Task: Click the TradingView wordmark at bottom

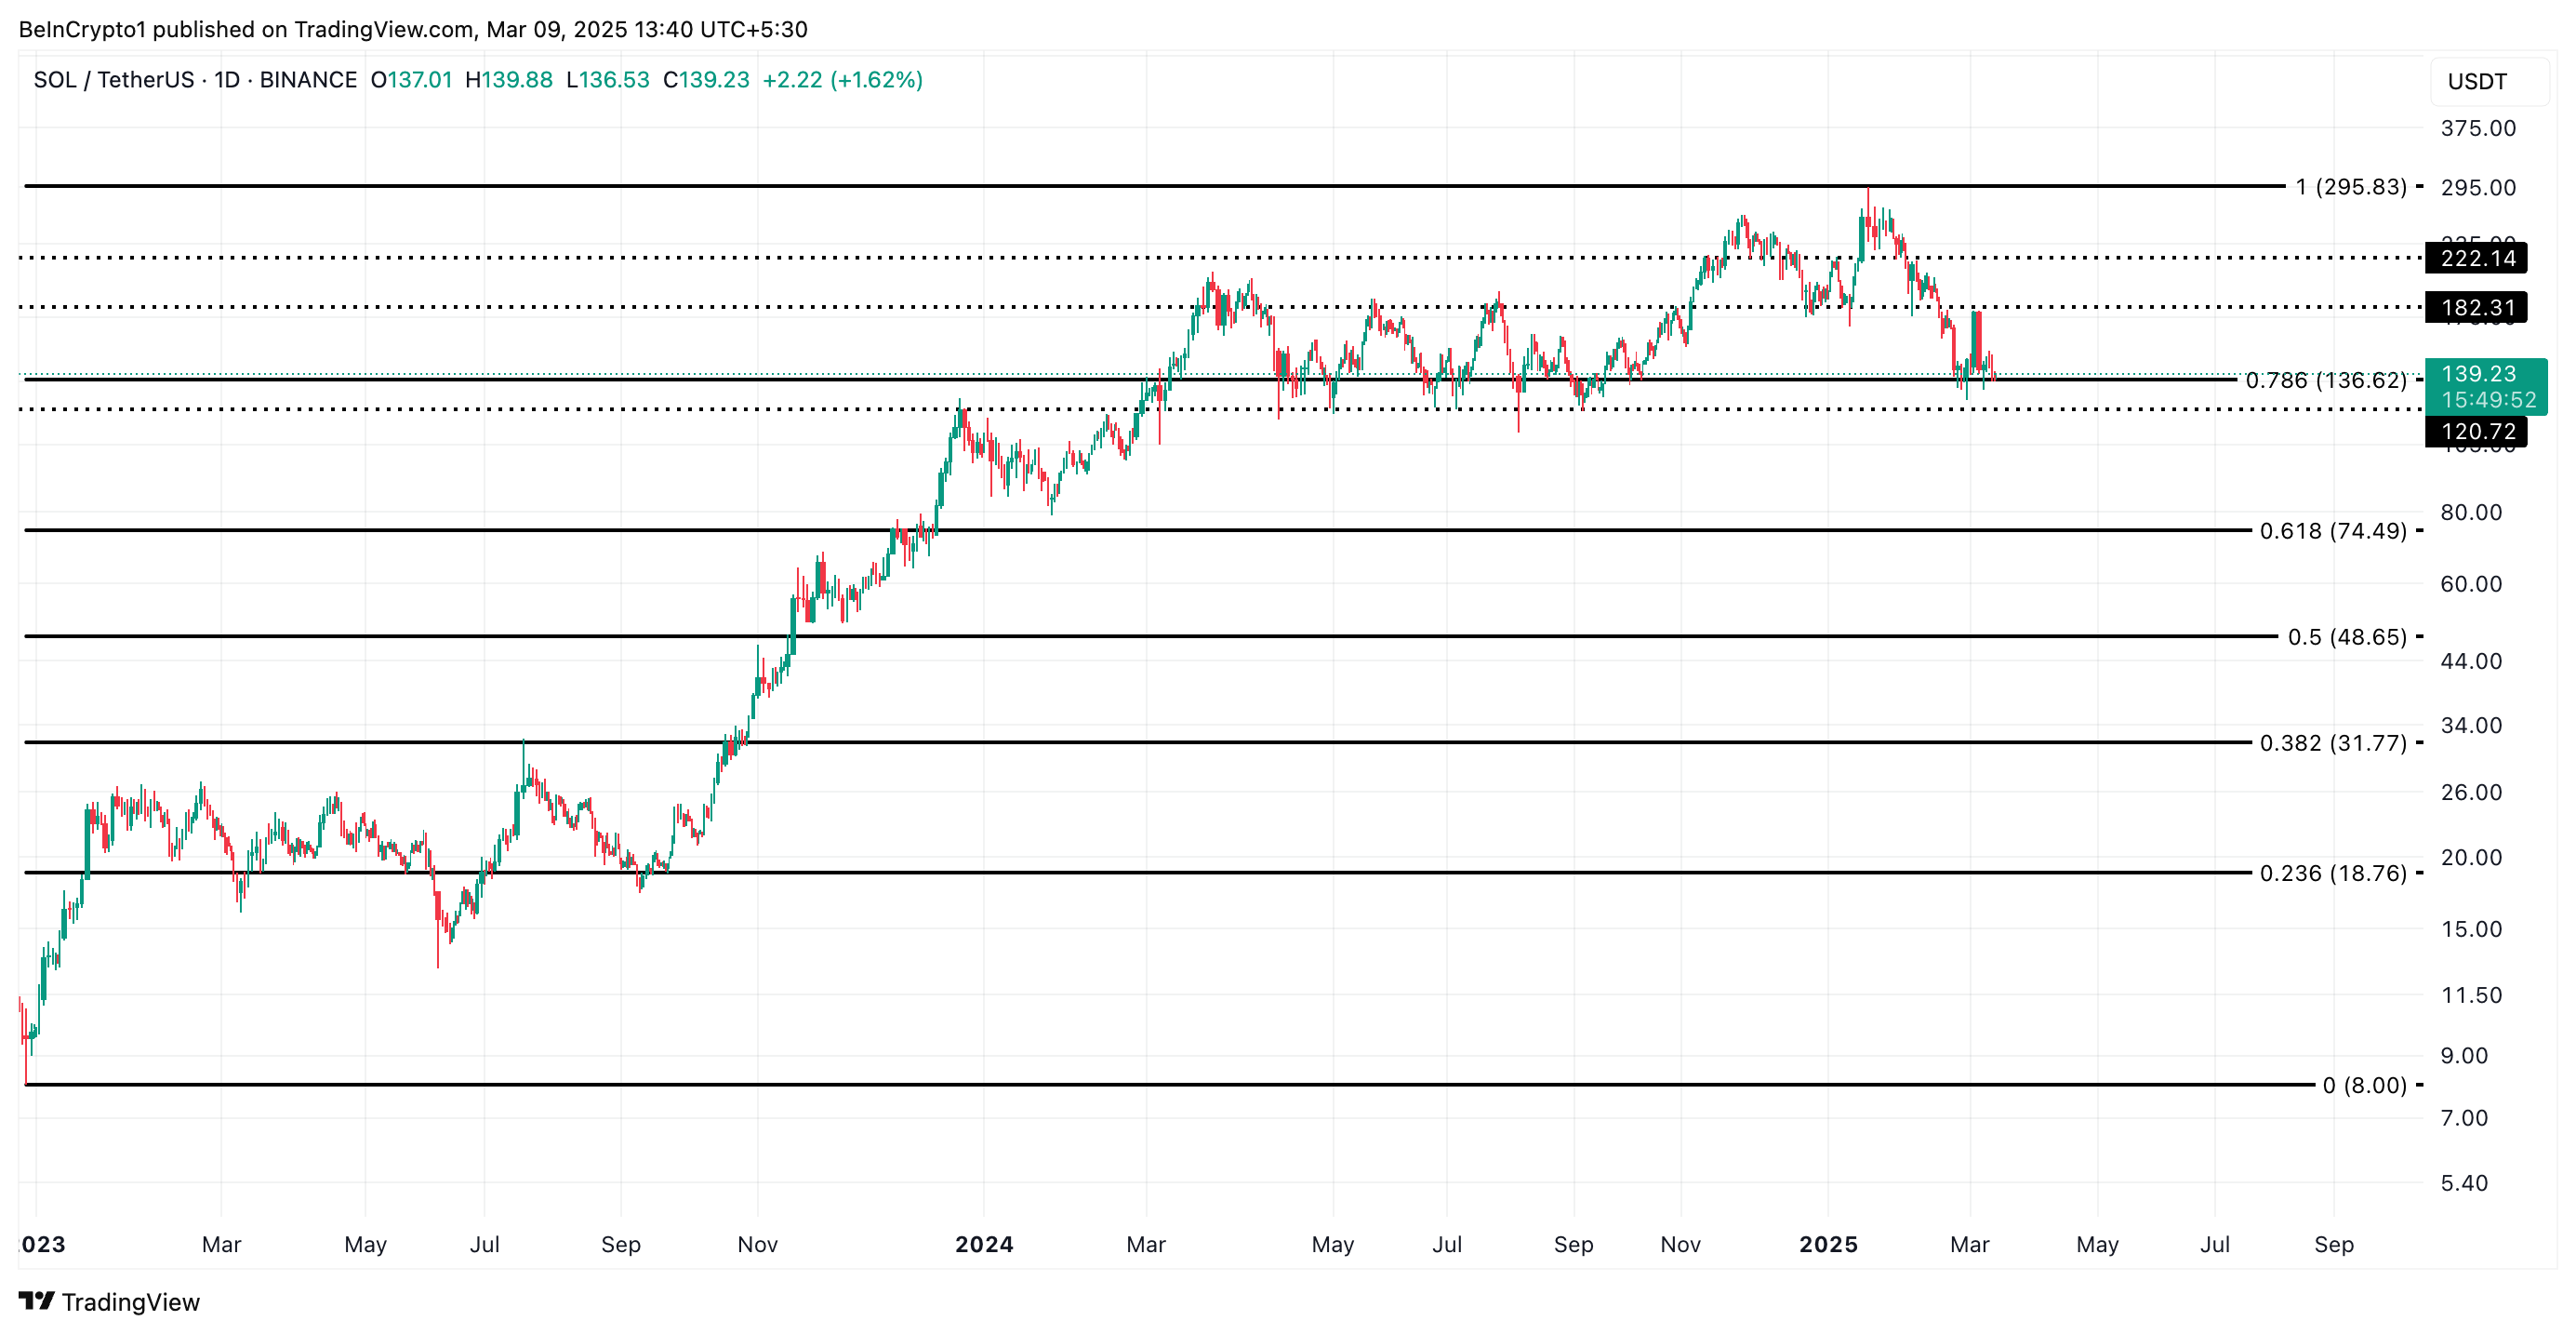Action: [130, 1302]
